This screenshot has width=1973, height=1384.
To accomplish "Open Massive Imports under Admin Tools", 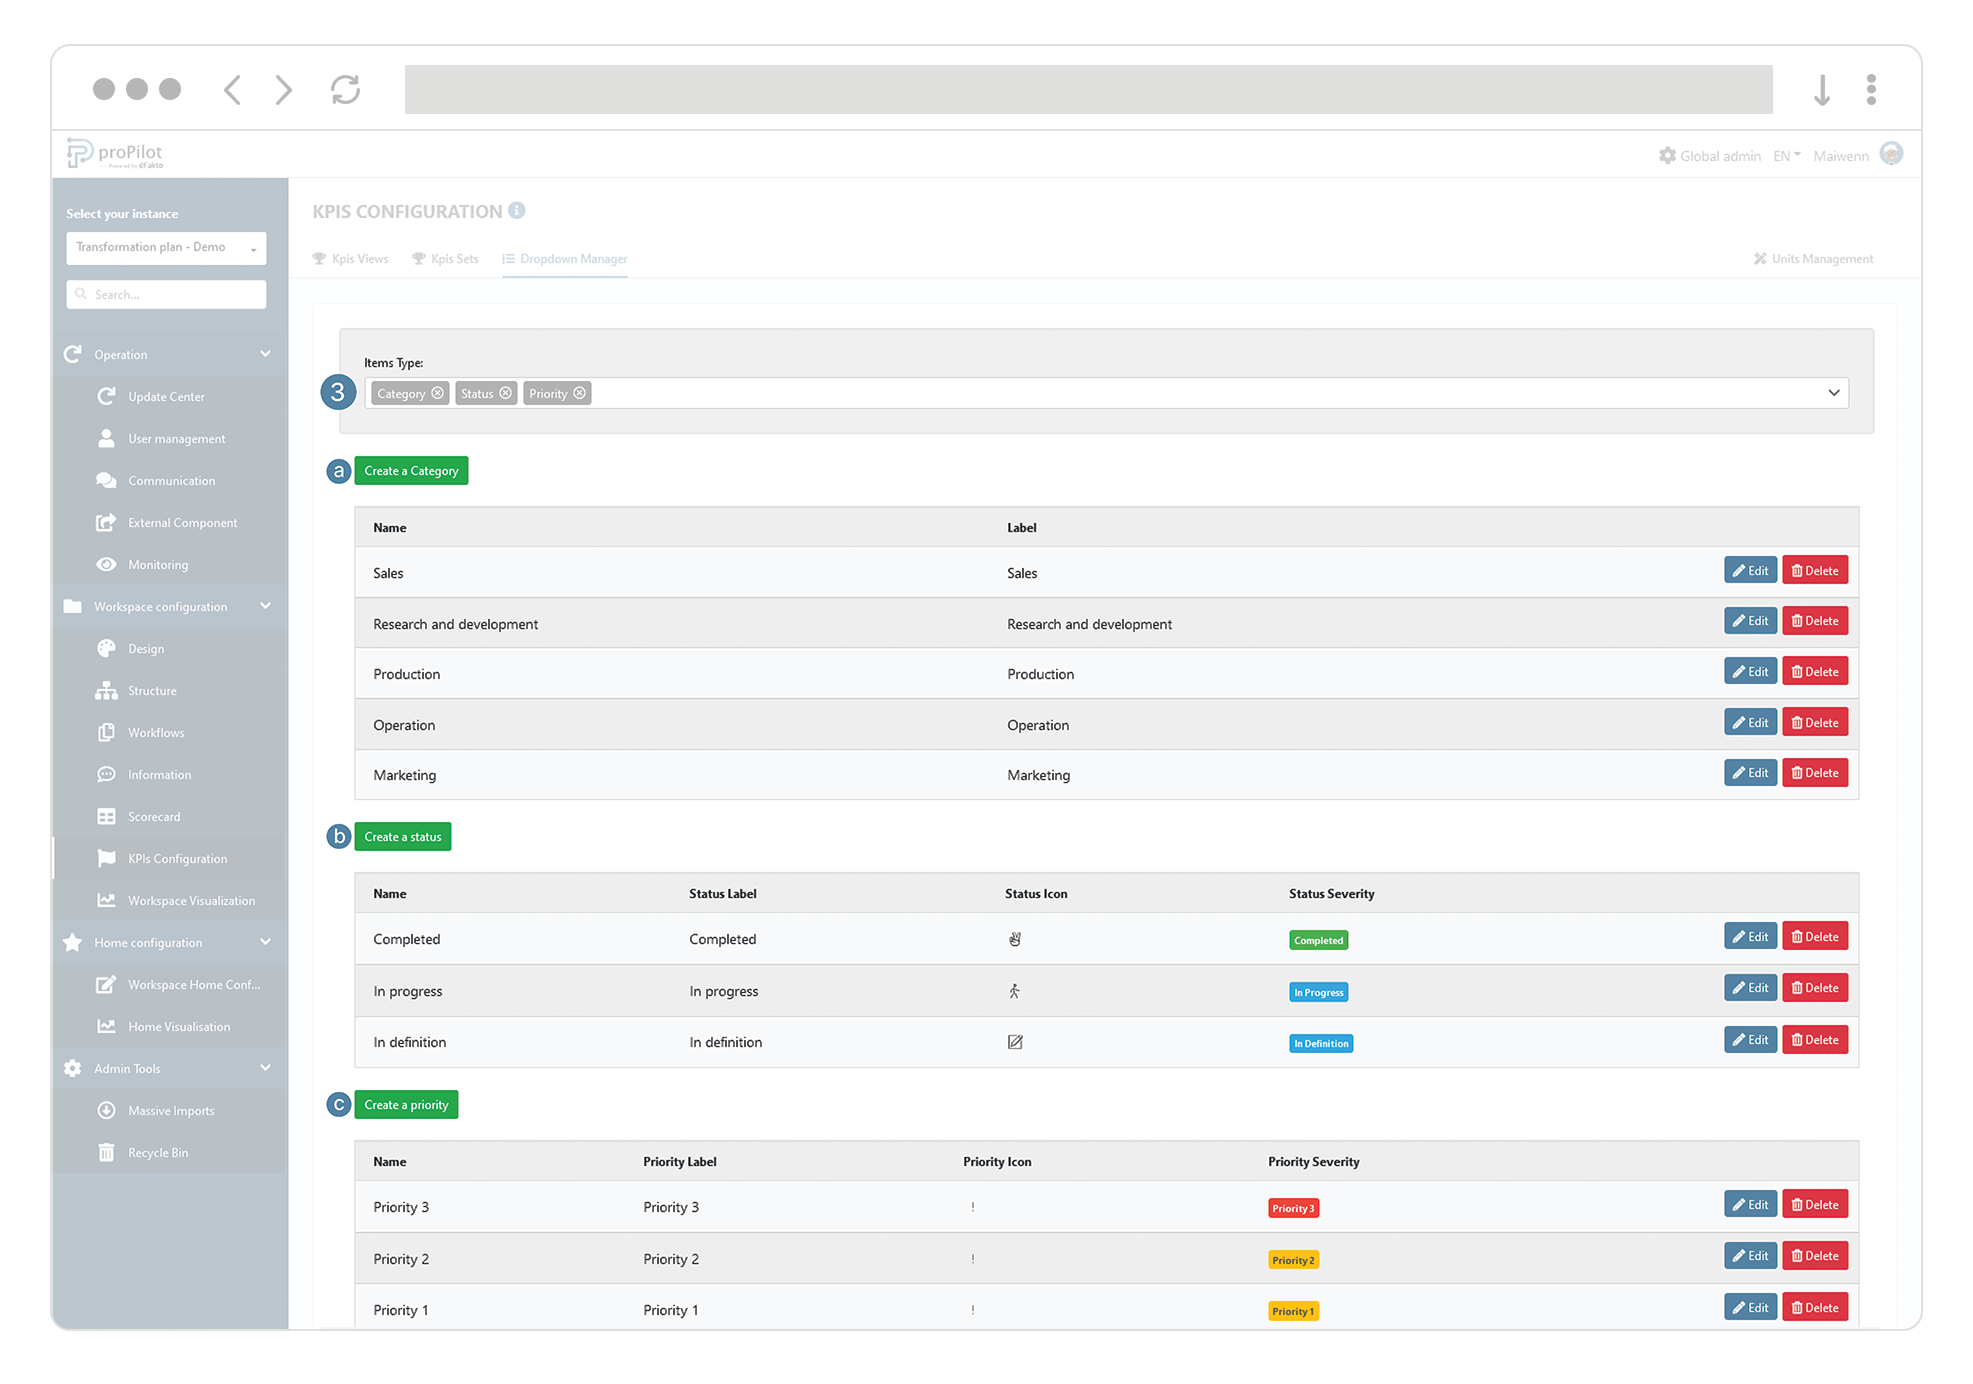I will [107, 1110].
